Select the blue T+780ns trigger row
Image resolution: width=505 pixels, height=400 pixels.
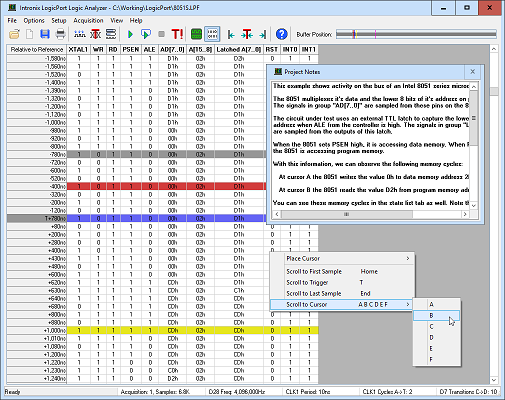pos(137,218)
